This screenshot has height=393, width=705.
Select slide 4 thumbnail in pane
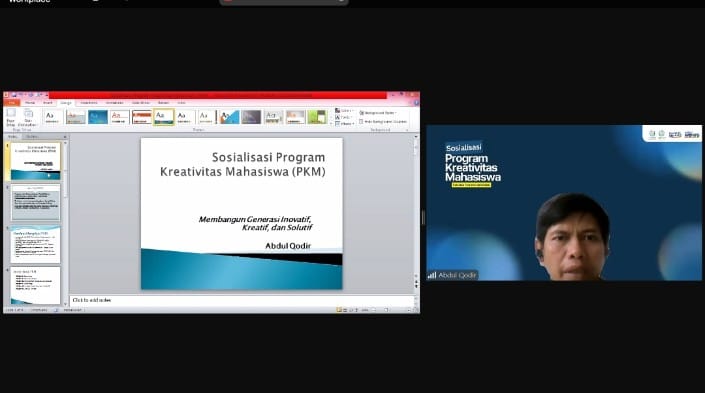coord(36,285)
